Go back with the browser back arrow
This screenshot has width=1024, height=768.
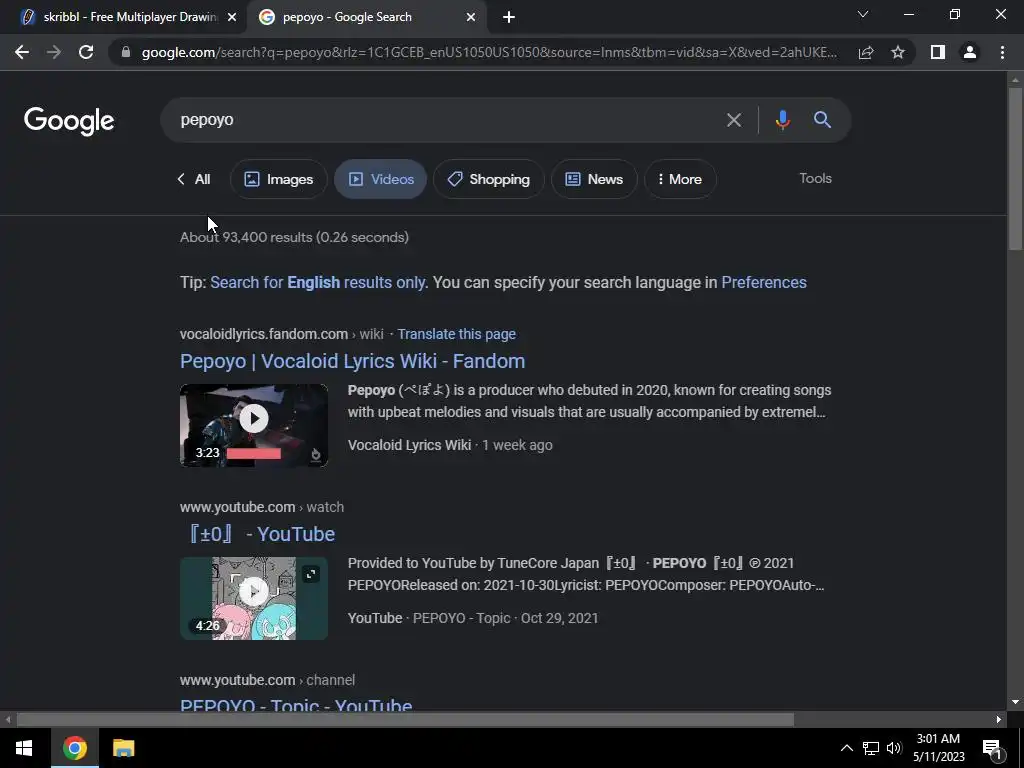tap(22, 52)
